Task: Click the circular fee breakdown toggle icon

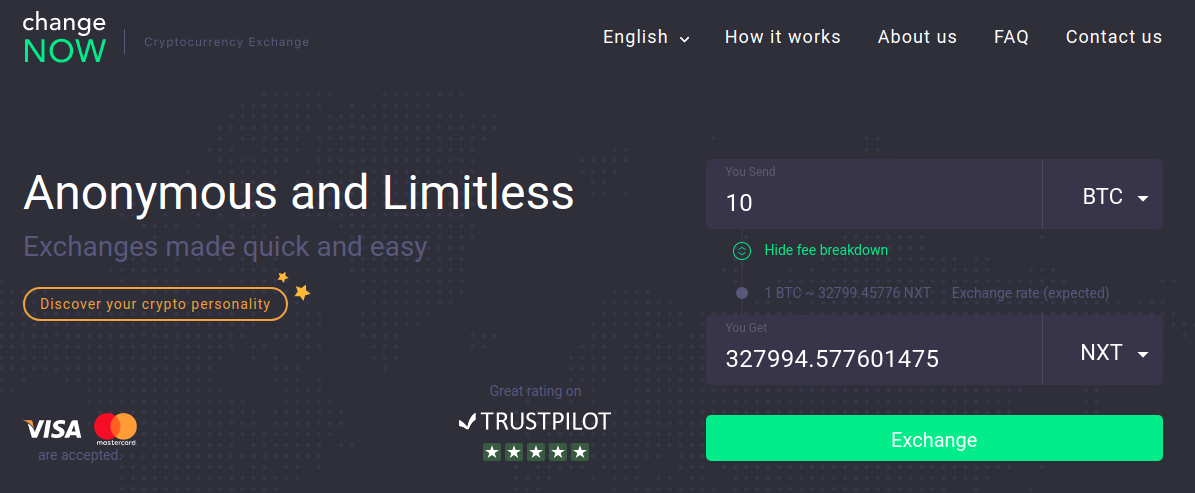Action: [x=742, y=251]
